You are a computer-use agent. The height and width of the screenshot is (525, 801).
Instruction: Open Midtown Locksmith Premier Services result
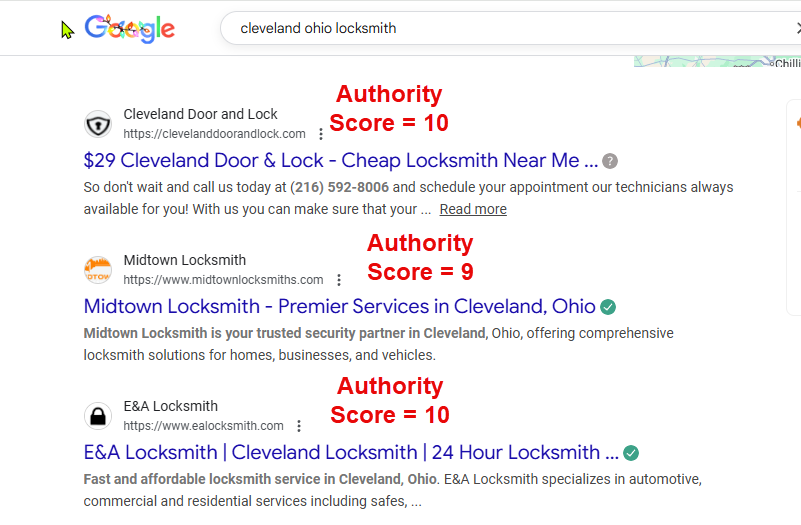pos(339,307)
